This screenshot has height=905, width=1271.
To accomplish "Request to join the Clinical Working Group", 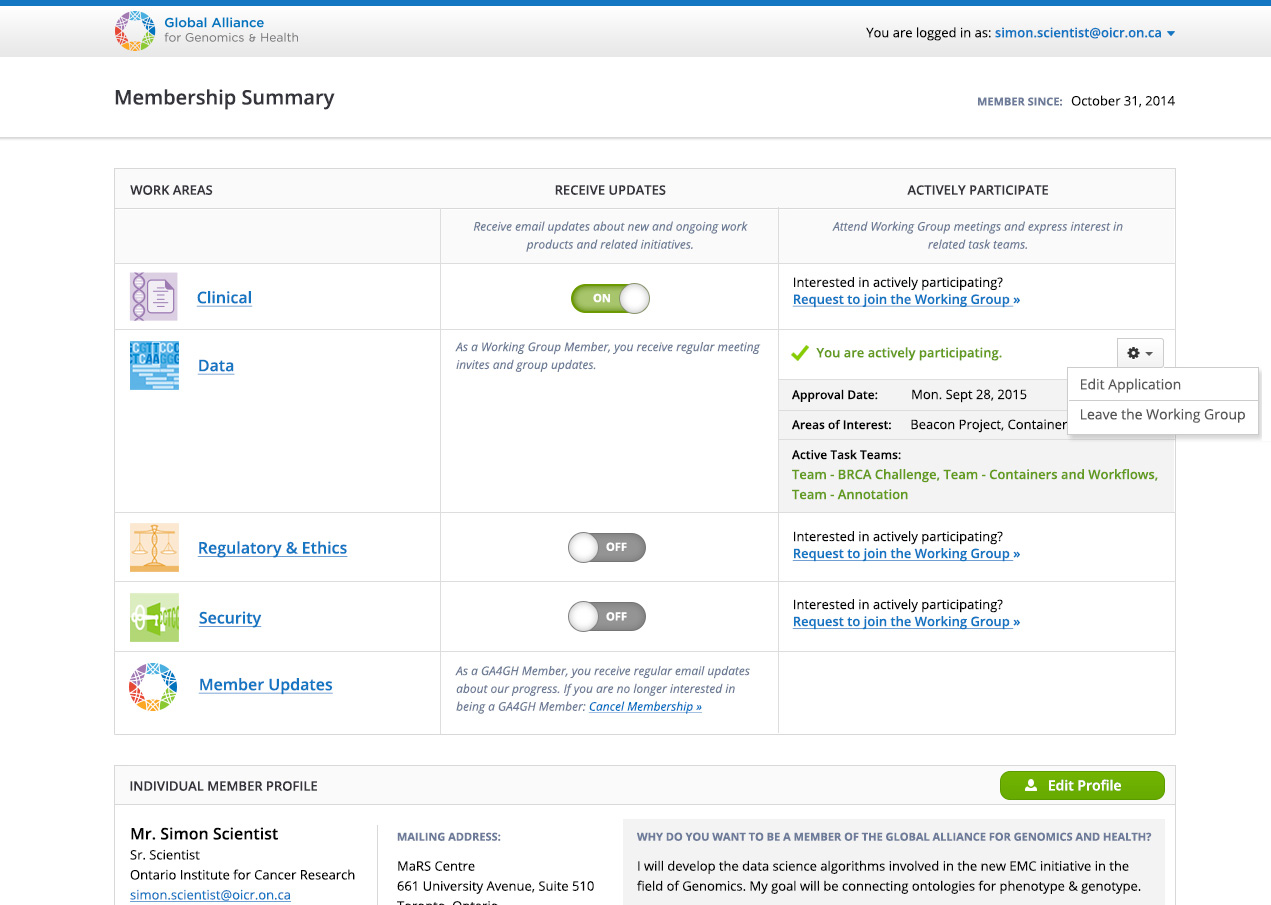I will [x=906, y=300].
